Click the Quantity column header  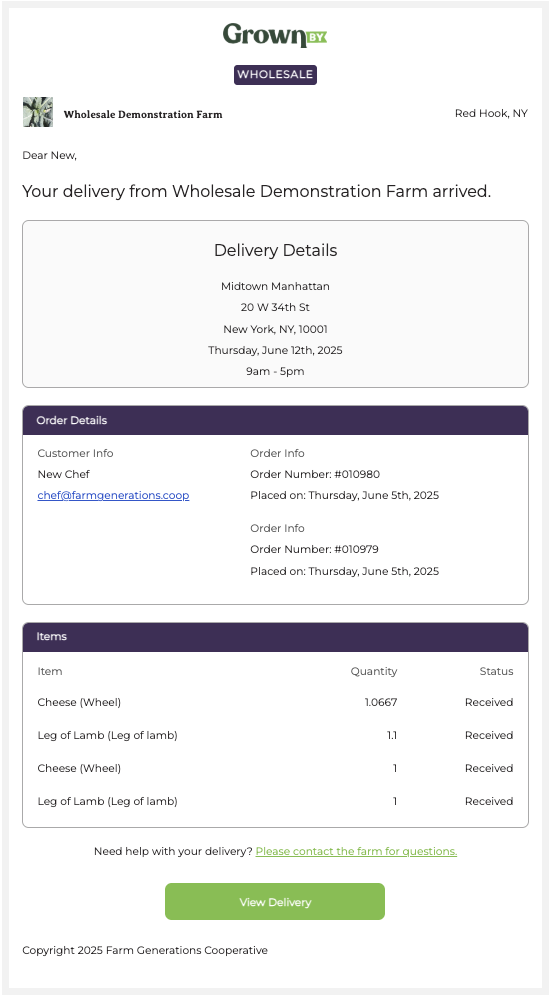[x=374, y=671]
